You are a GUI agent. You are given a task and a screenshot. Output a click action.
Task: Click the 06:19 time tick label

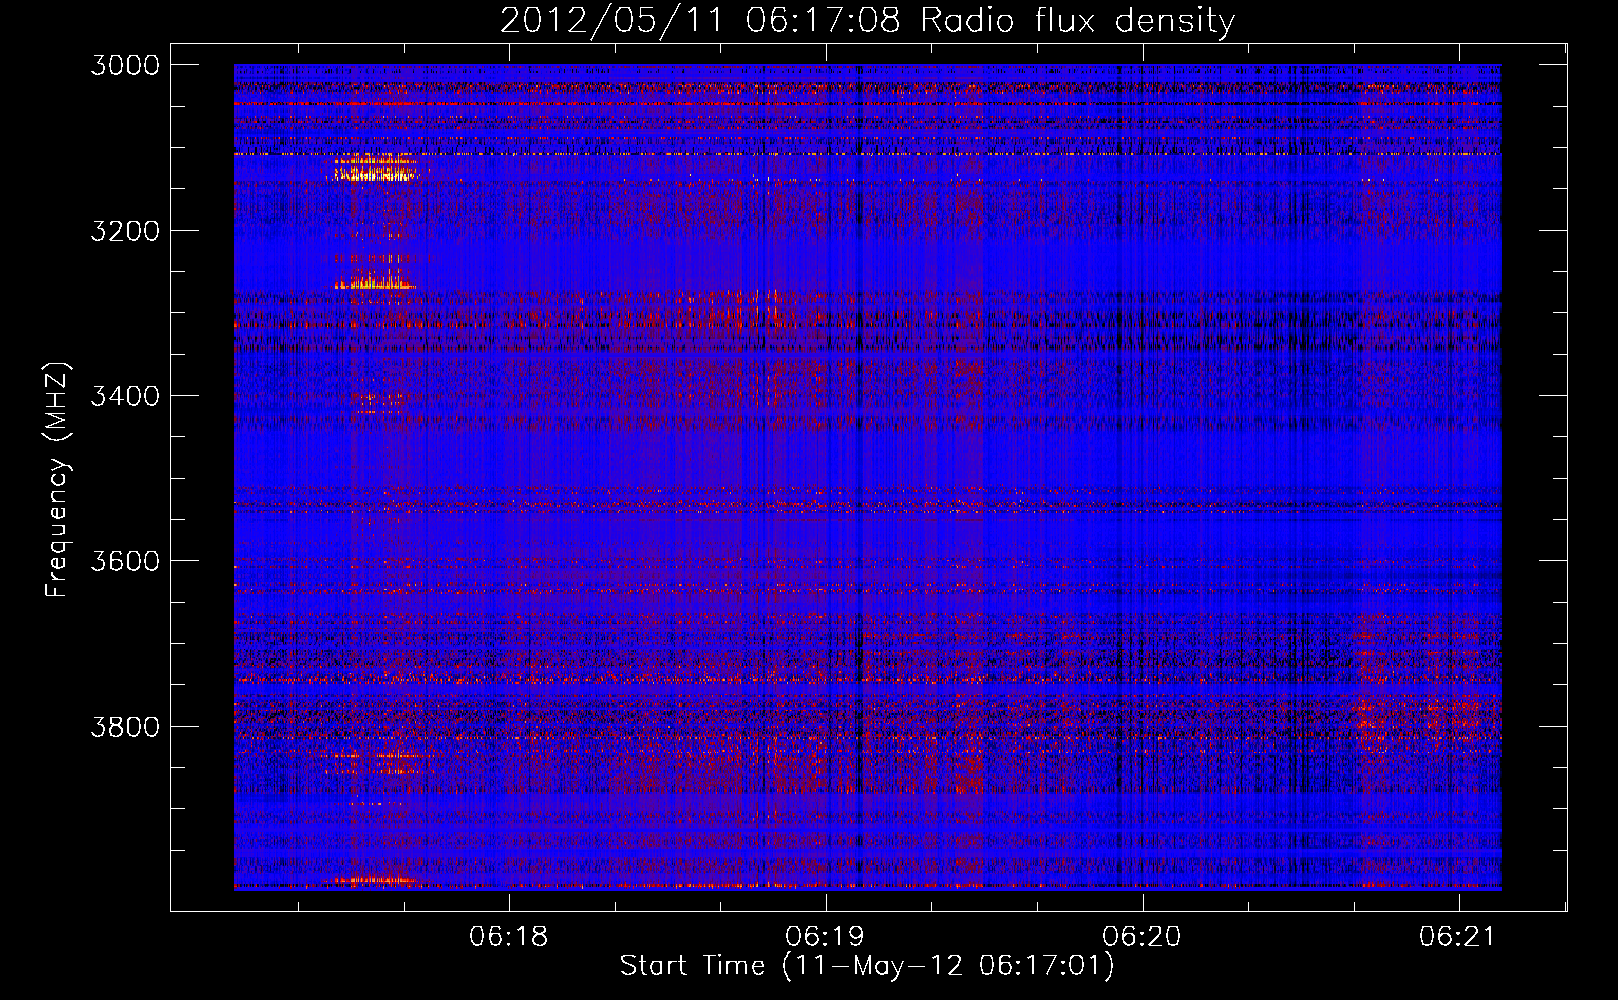825,936
